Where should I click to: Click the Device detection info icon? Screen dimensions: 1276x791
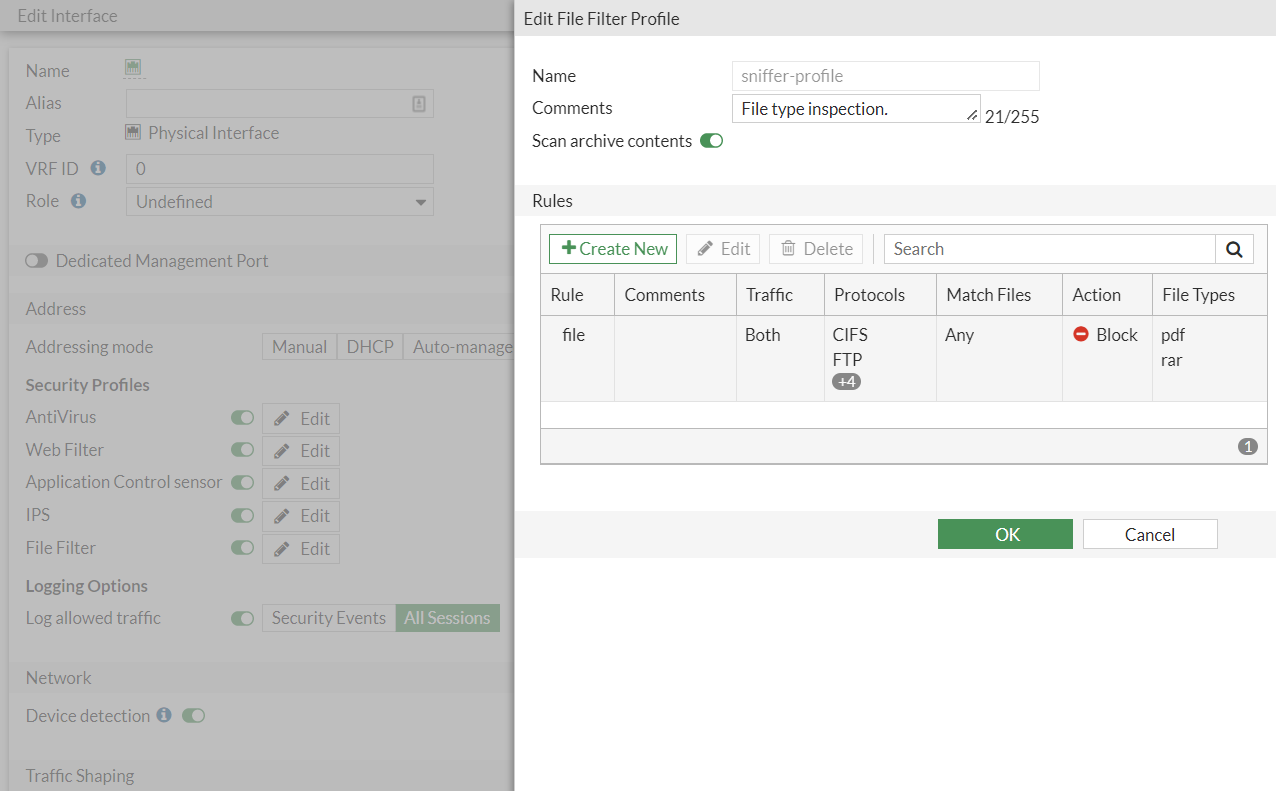[x=164, y=716]
